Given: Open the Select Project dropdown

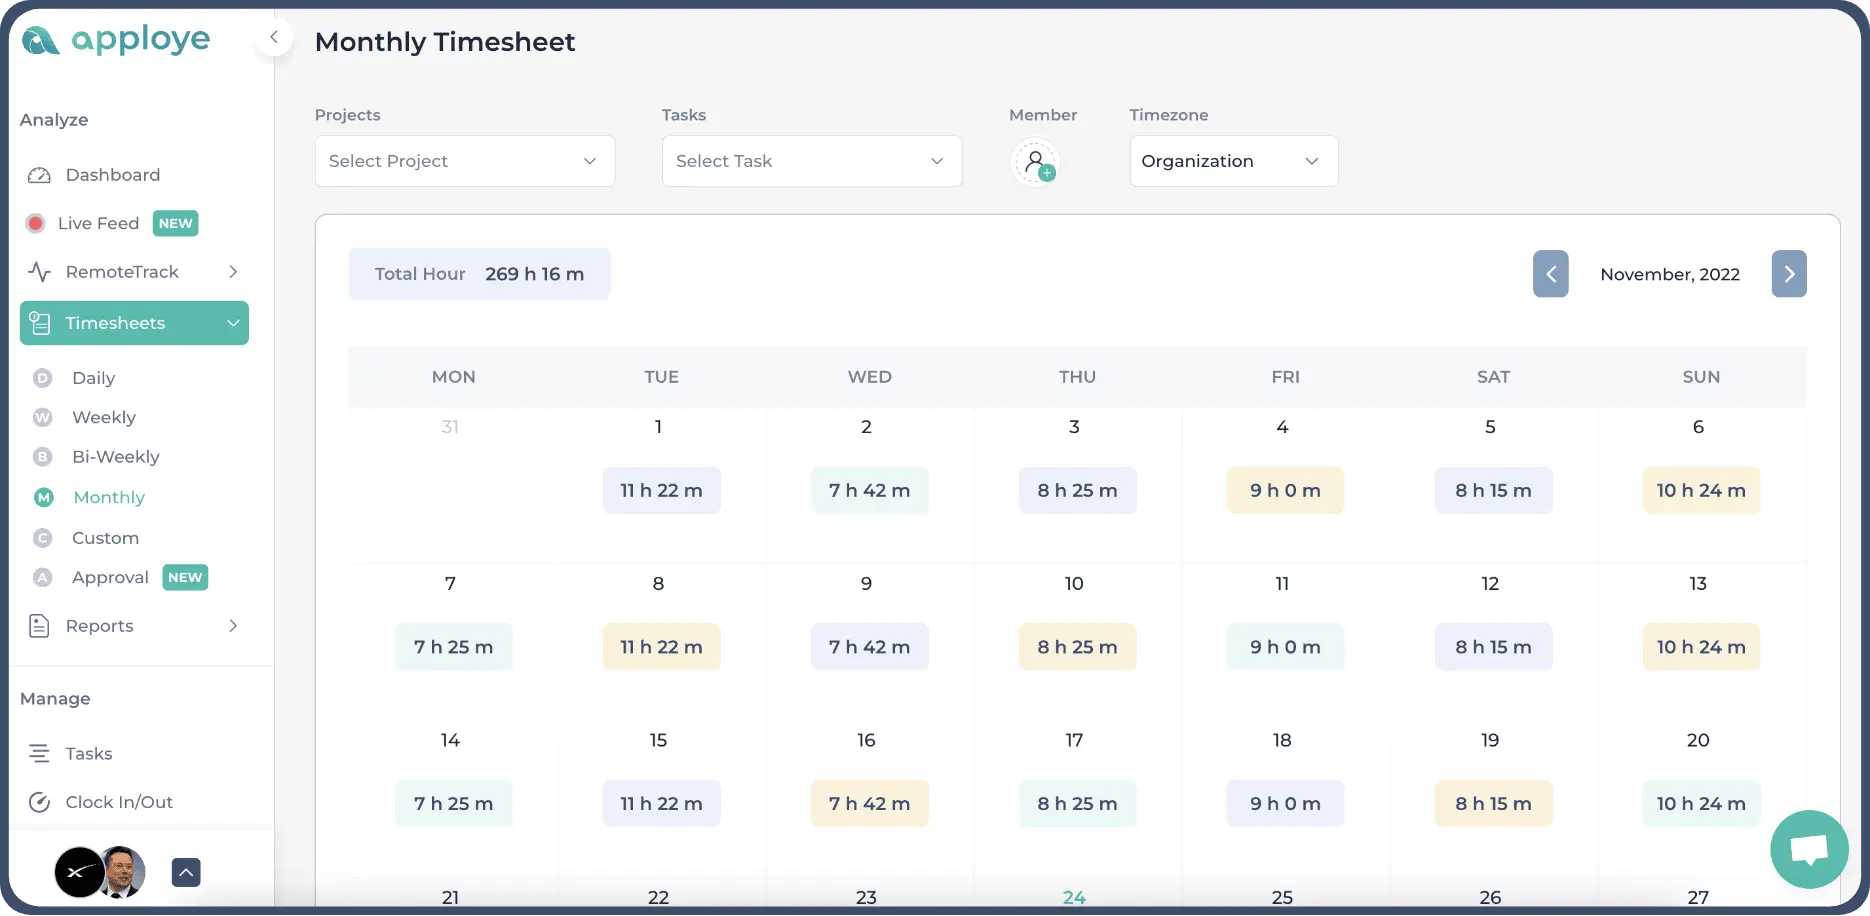Looking at the screenshot, I should (463, 161).
